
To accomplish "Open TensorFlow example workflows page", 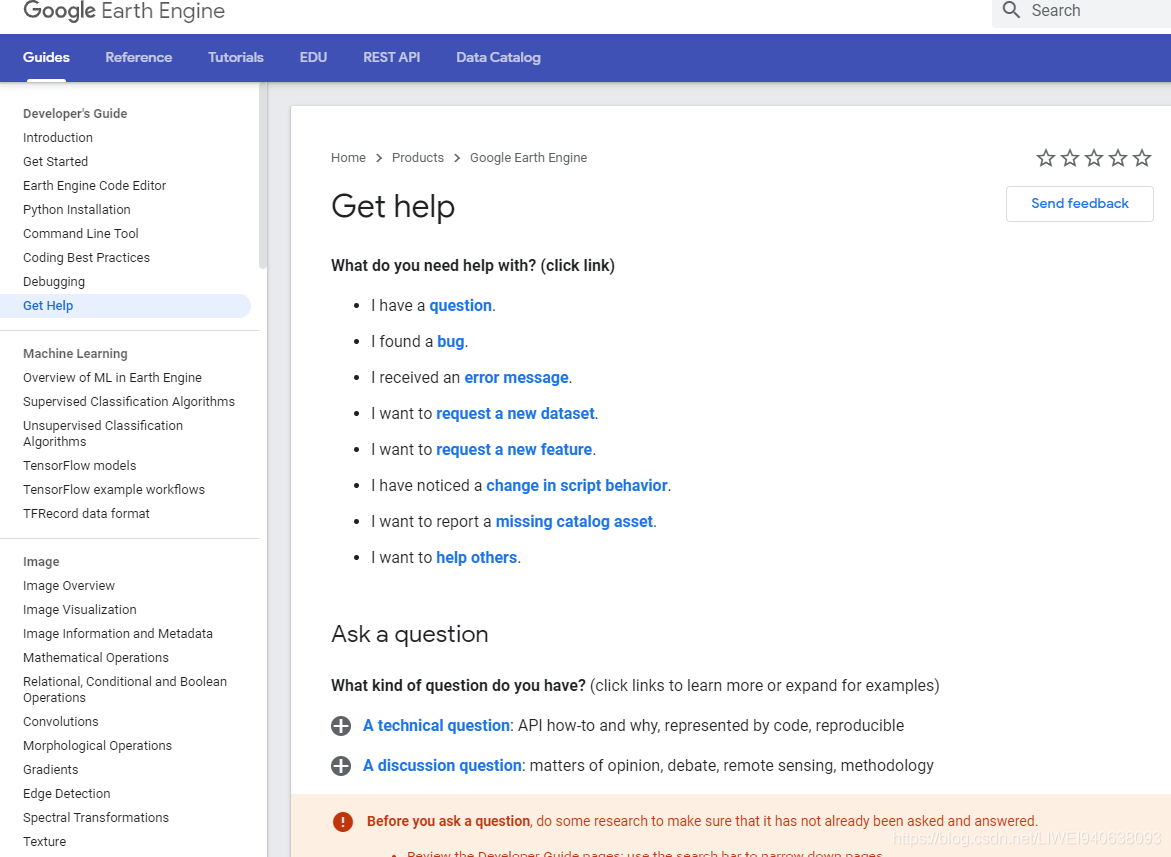I will pos(114,490).
